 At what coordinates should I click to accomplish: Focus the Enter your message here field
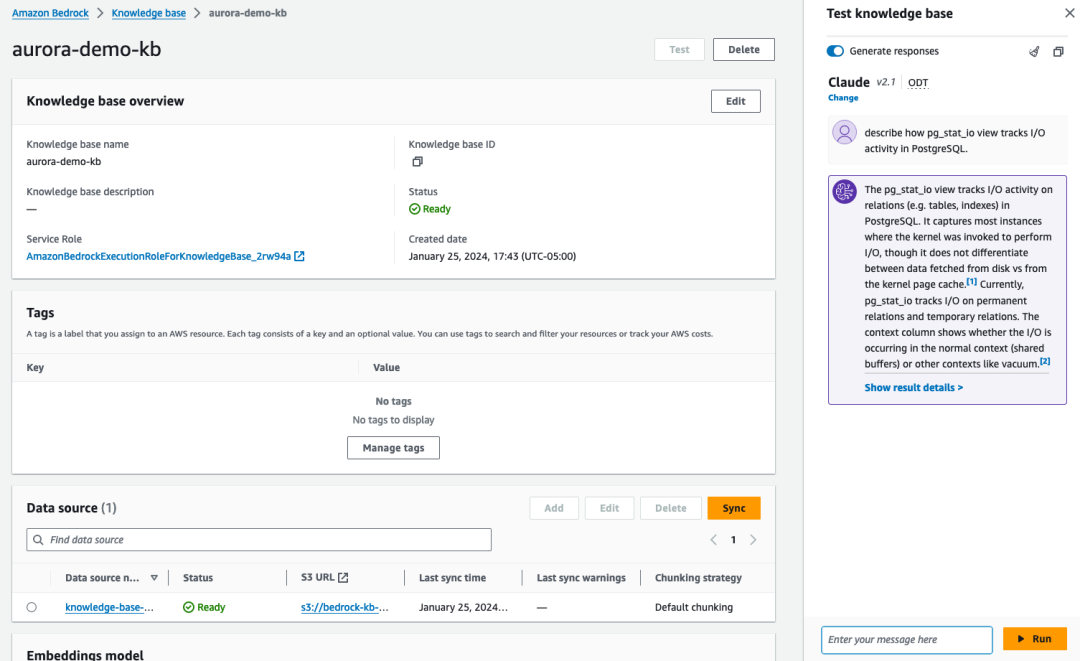[x=907, y=640]
